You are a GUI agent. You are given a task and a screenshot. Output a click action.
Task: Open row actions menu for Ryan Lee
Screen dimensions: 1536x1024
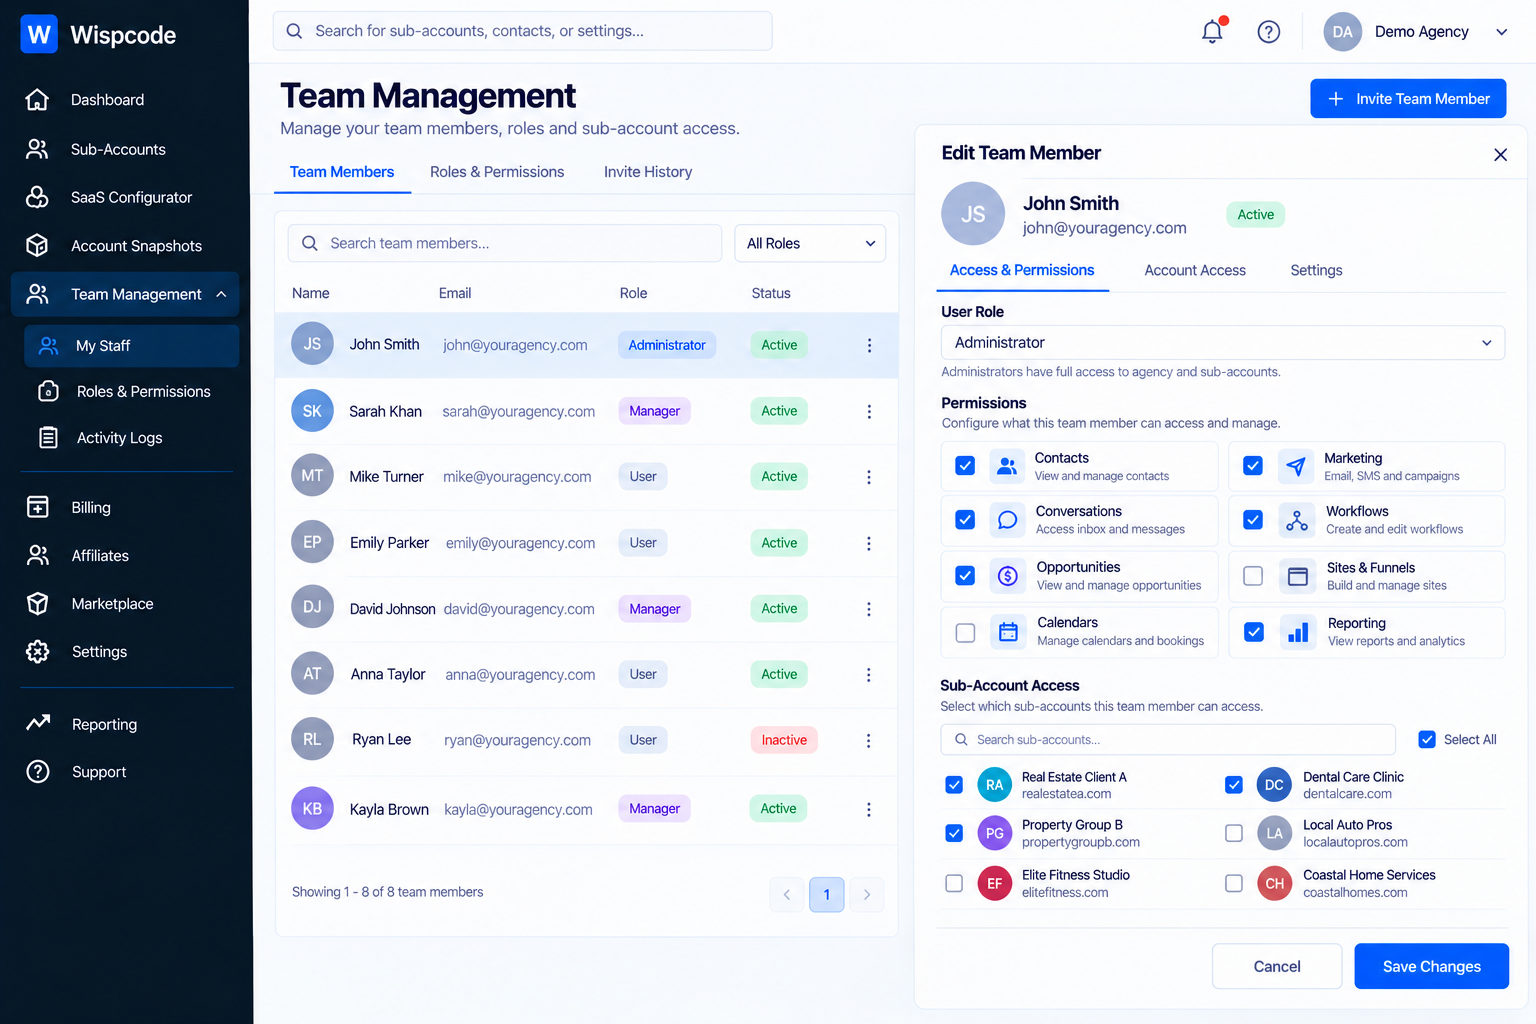tap(868, 741)
